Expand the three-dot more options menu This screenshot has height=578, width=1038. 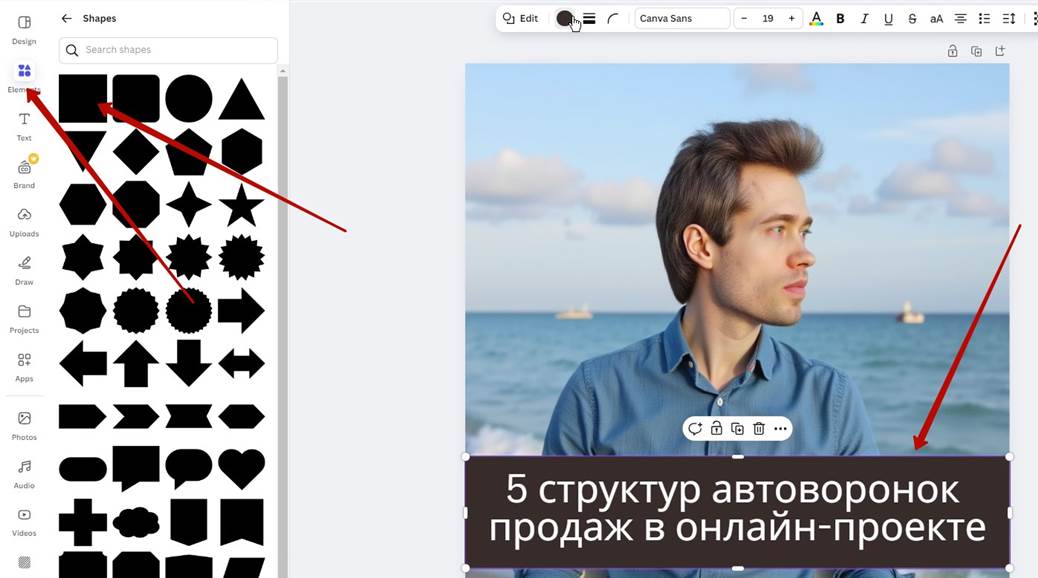coord(781,429)
